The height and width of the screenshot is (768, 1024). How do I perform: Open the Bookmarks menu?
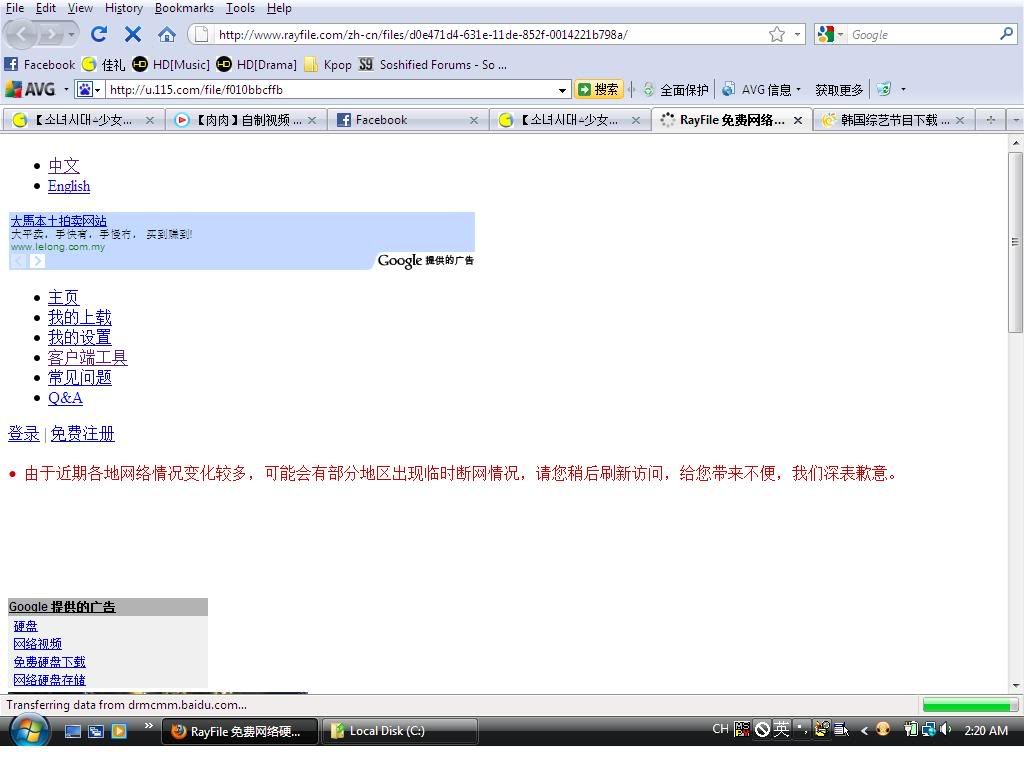pos(184,8)
